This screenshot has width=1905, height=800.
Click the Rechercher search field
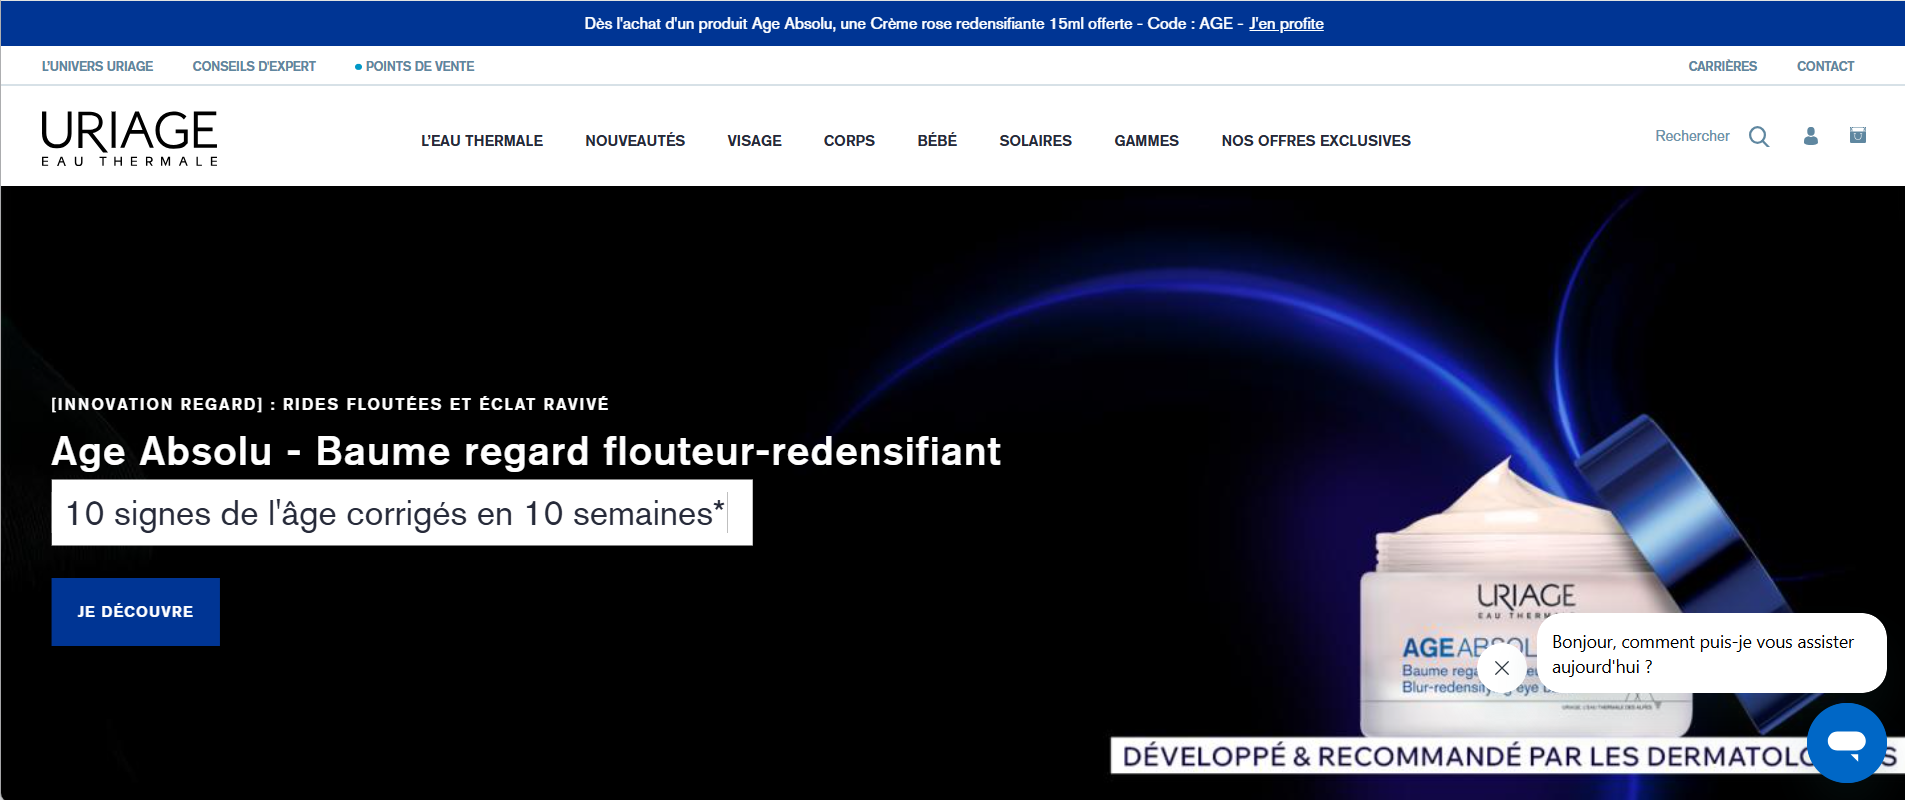pos(1692,136)
